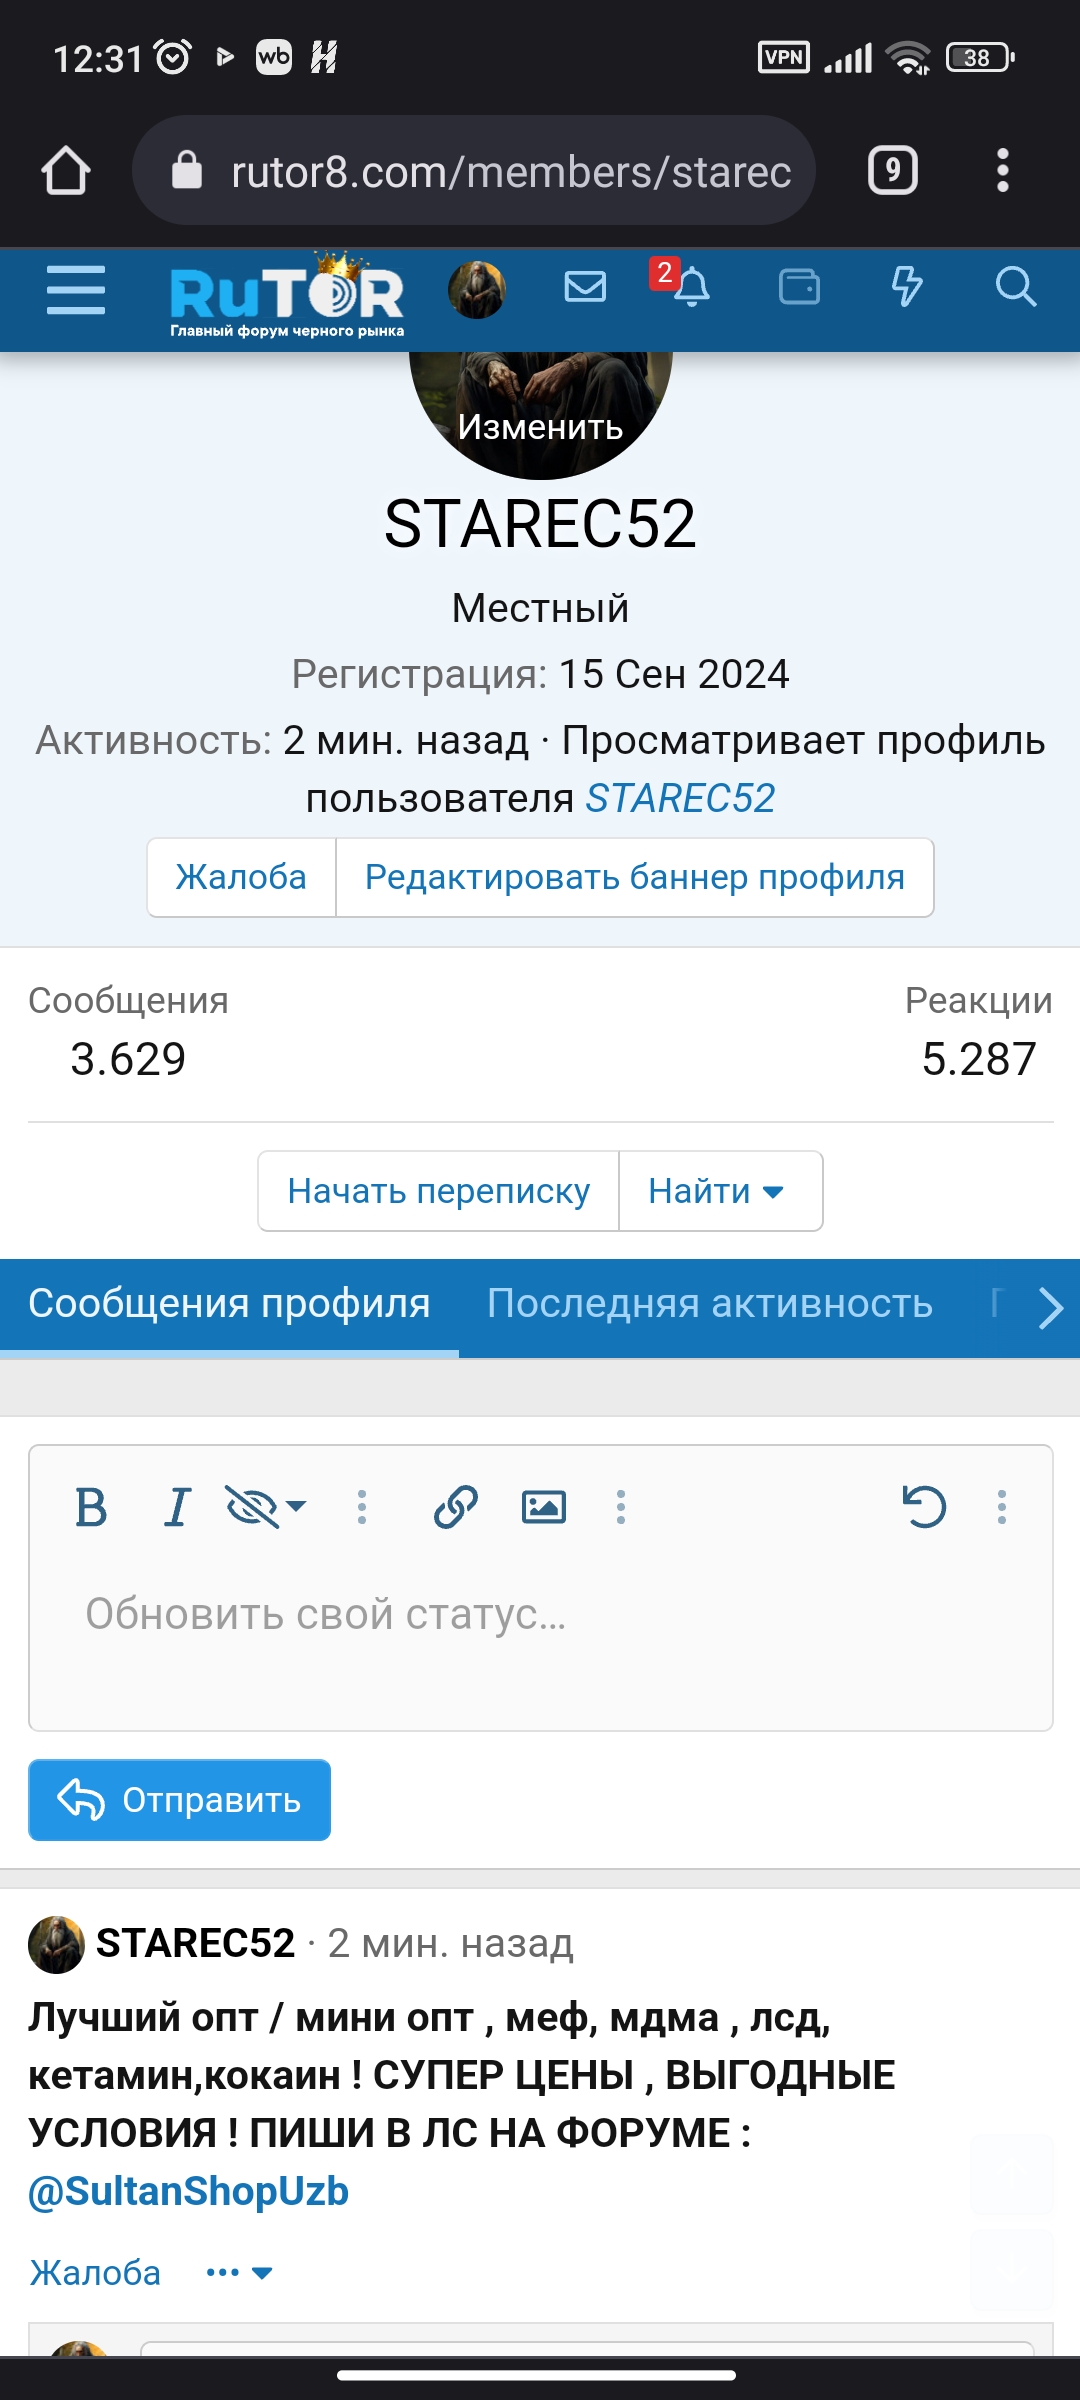Open the hamburger navigation menu
The height and width of the screenshot is (2400, 1080).
(76, 290)
